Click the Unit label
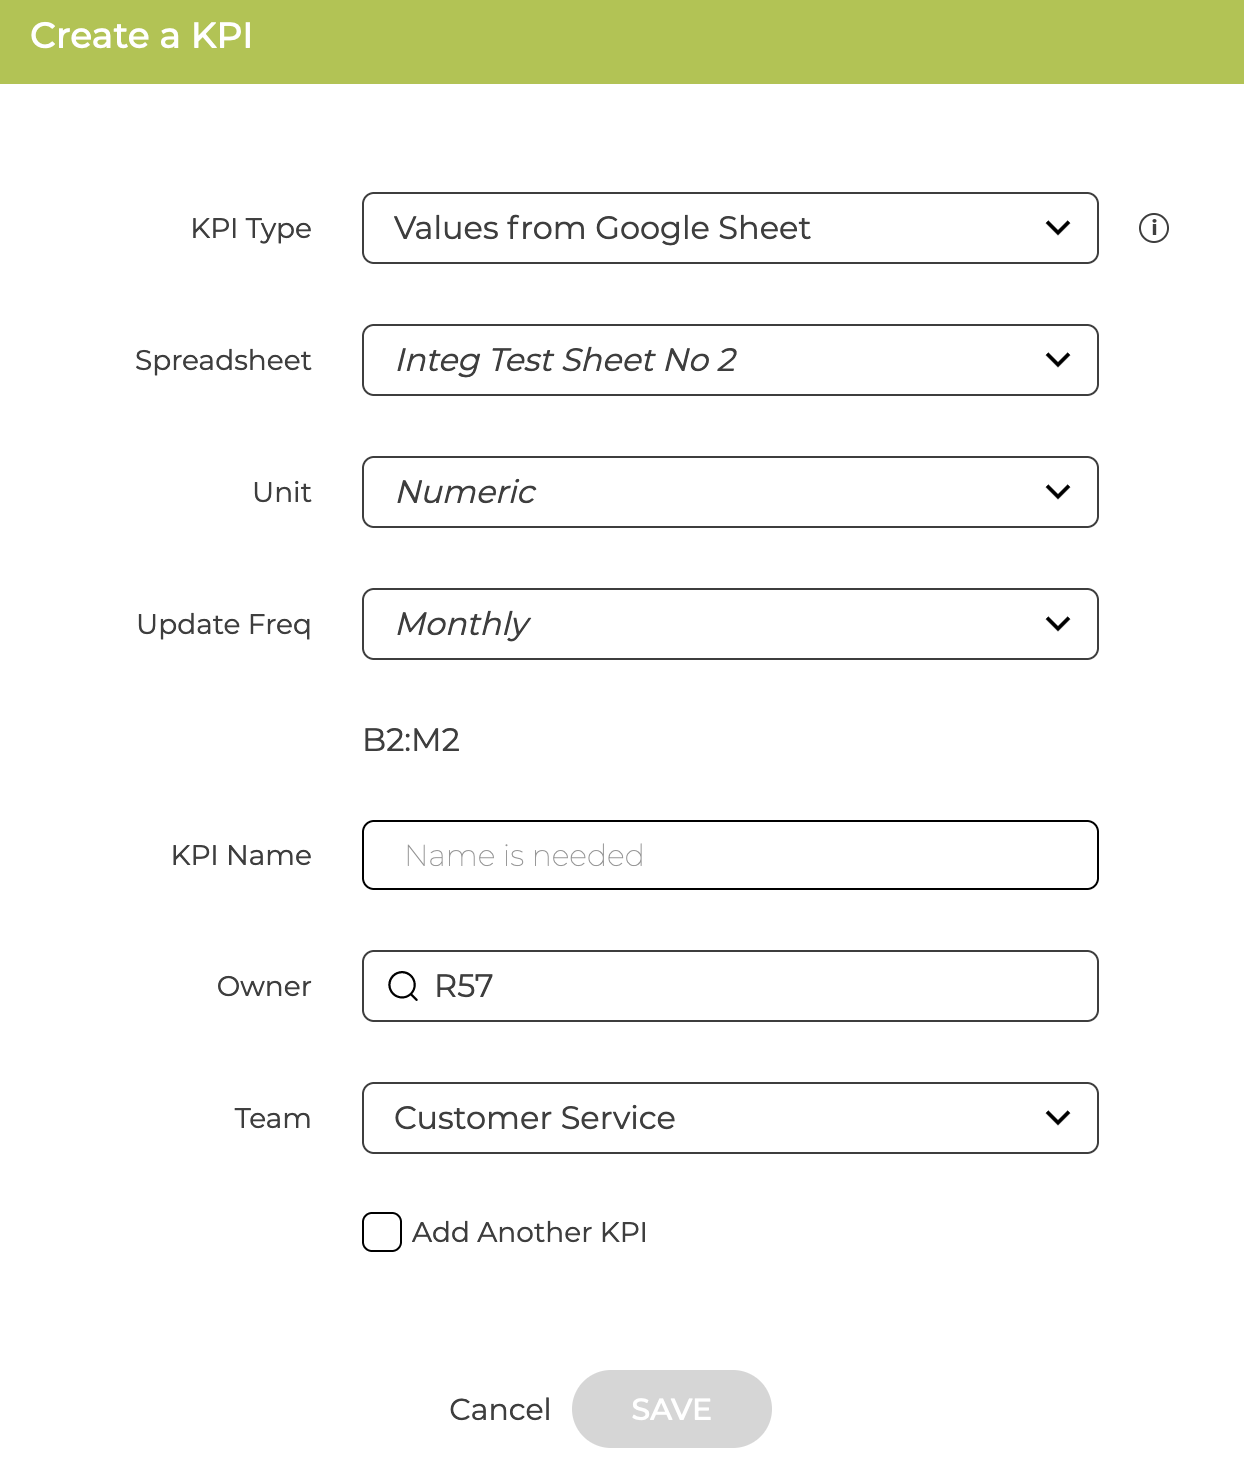 (x=282, y=492)
